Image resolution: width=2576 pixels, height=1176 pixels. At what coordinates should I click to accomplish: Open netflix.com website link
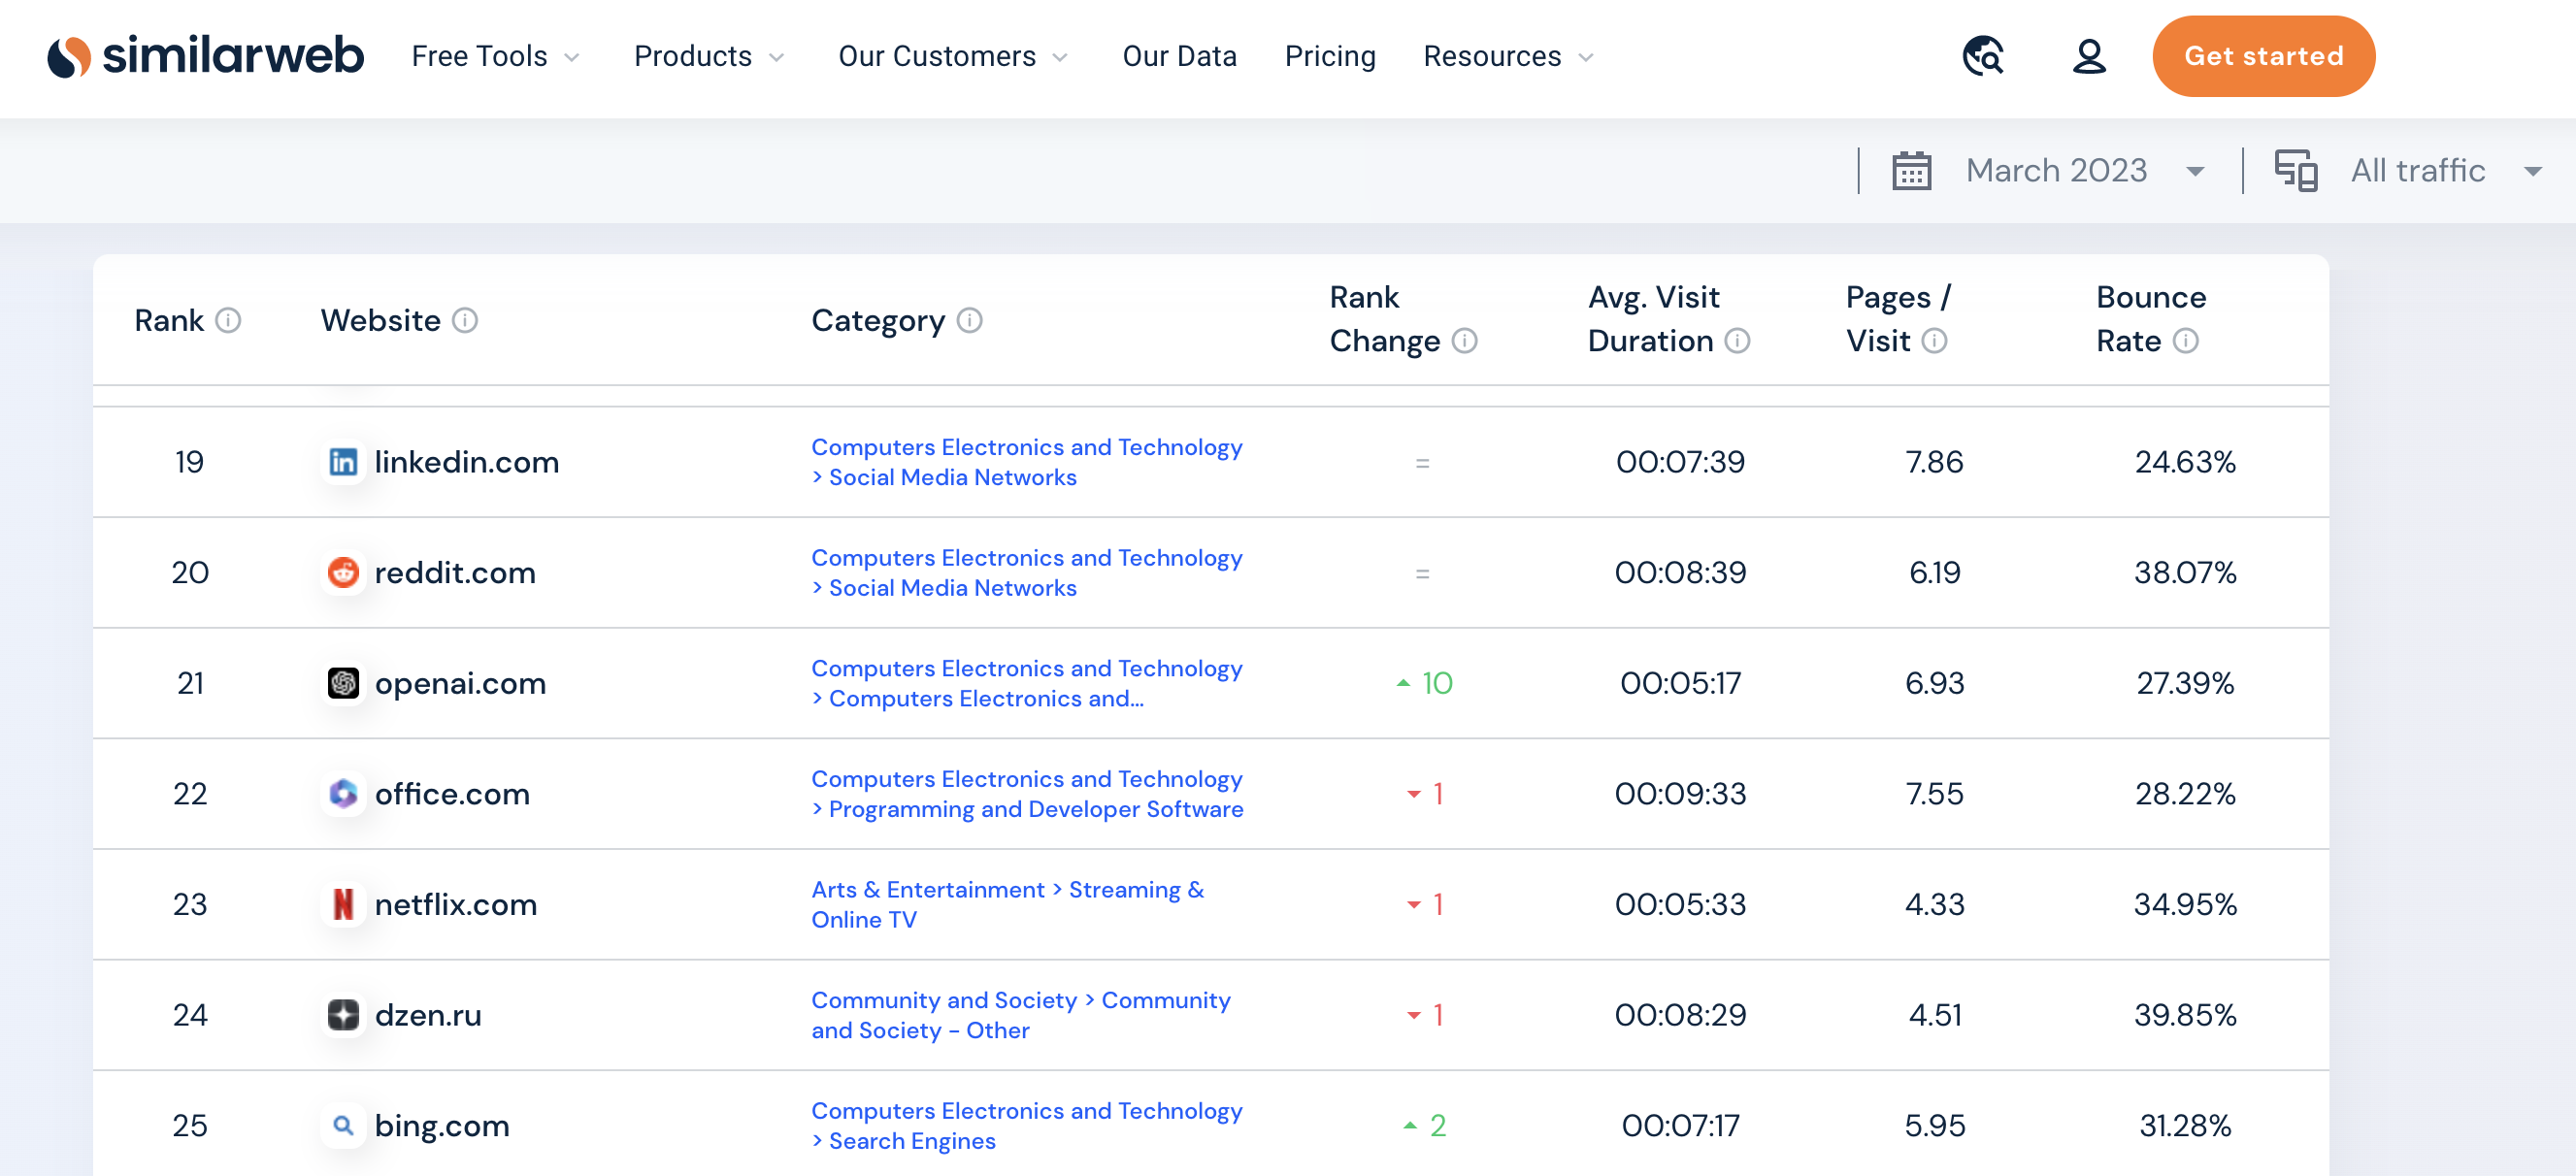pyautogui.click(x=455, y=904)
